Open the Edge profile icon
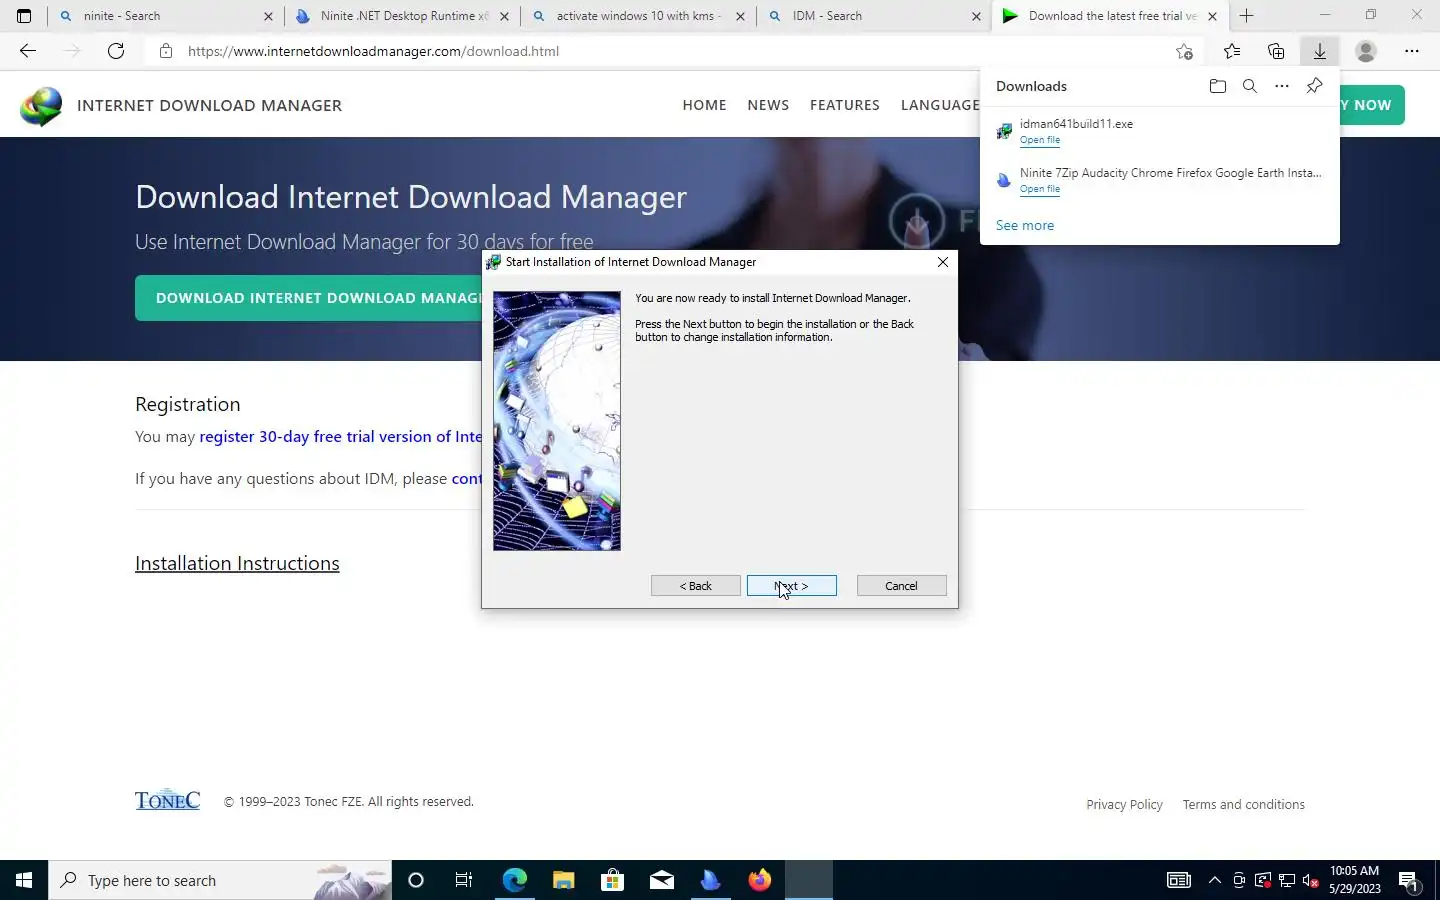 1366,51
